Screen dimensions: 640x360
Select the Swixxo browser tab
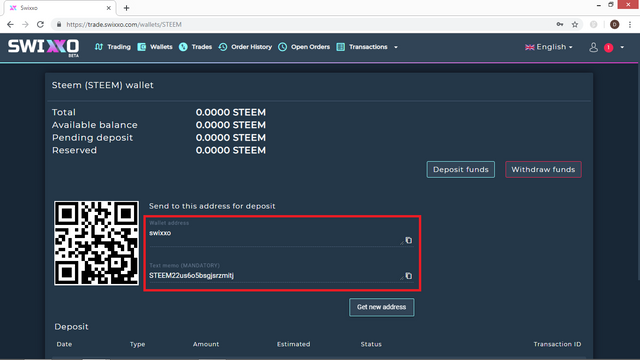point(59,8)
